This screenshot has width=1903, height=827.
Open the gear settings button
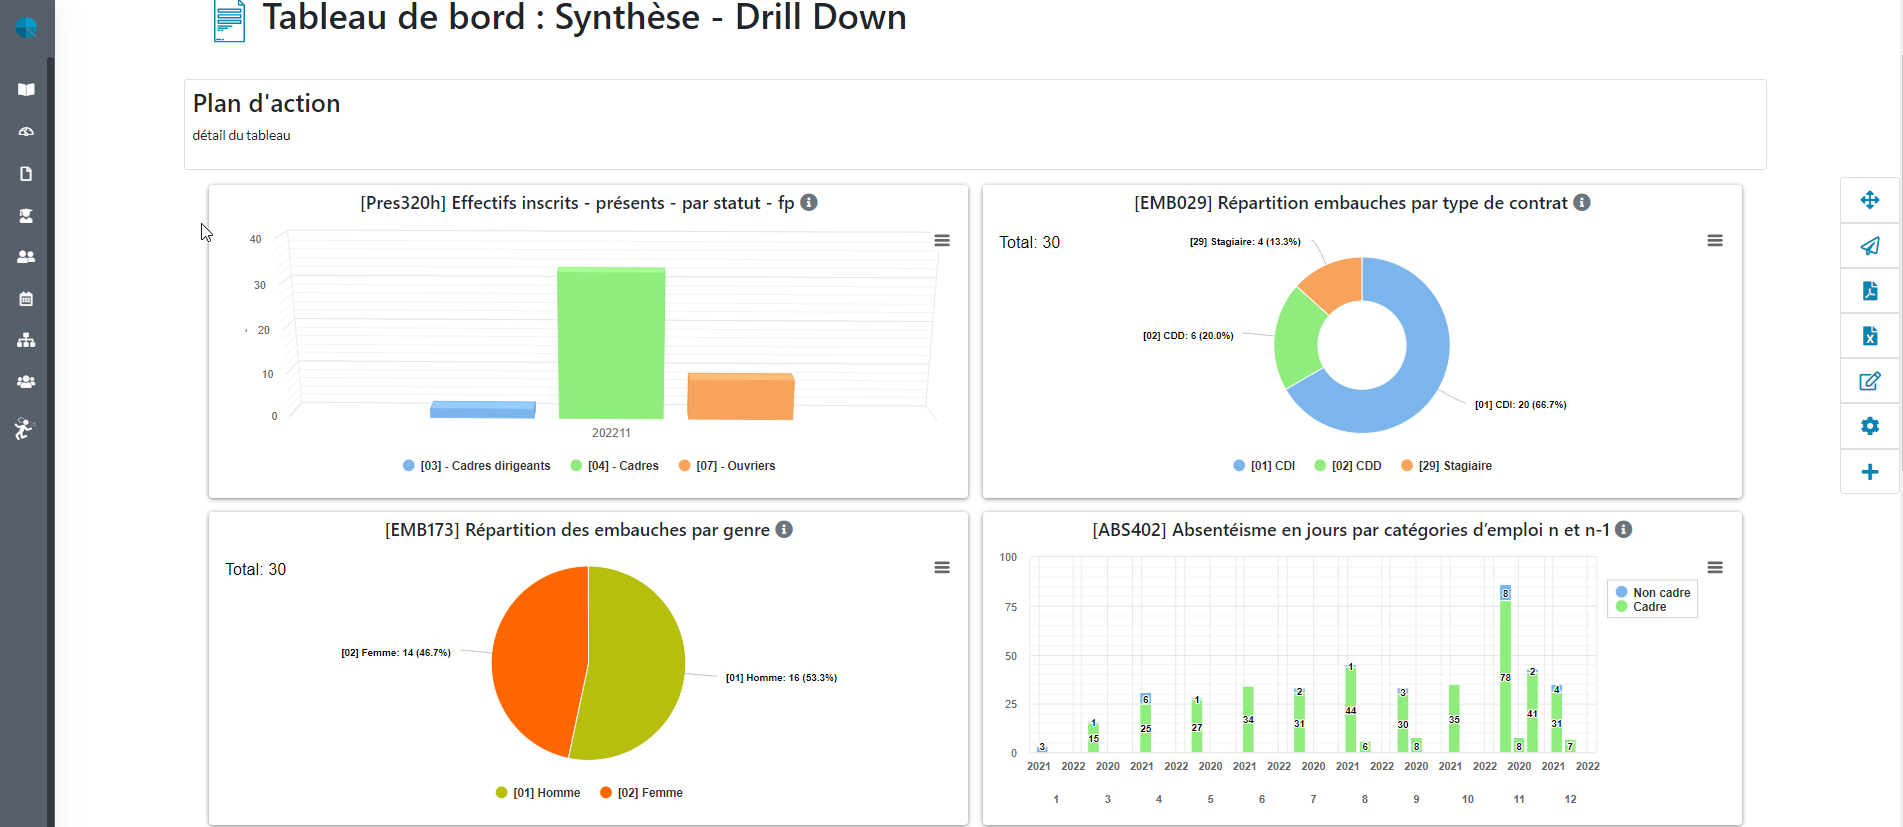[x=1869, y=426]
